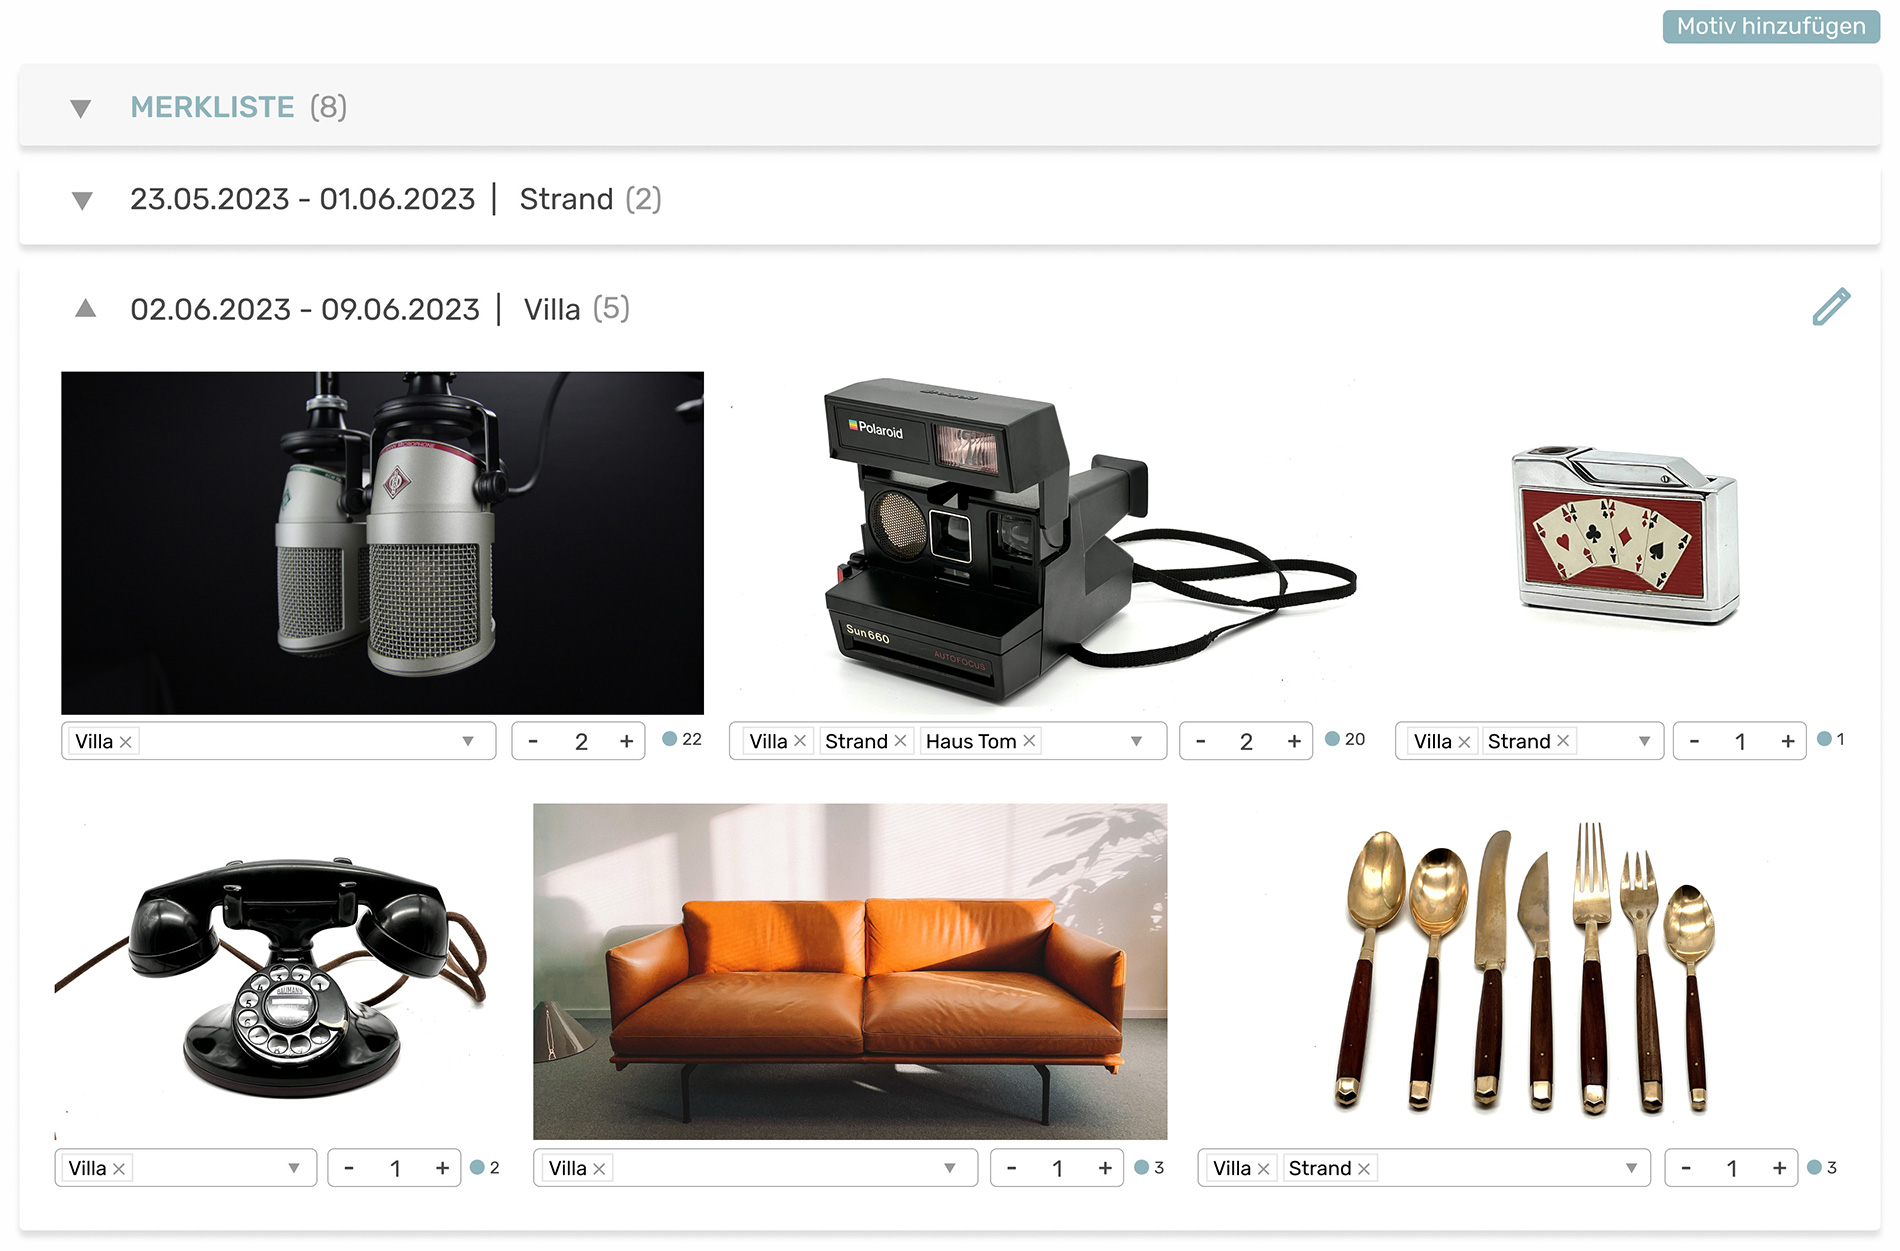Expand the Merkliste section
Viewport: 1900px width, 1251px height.
coord(81,108)
